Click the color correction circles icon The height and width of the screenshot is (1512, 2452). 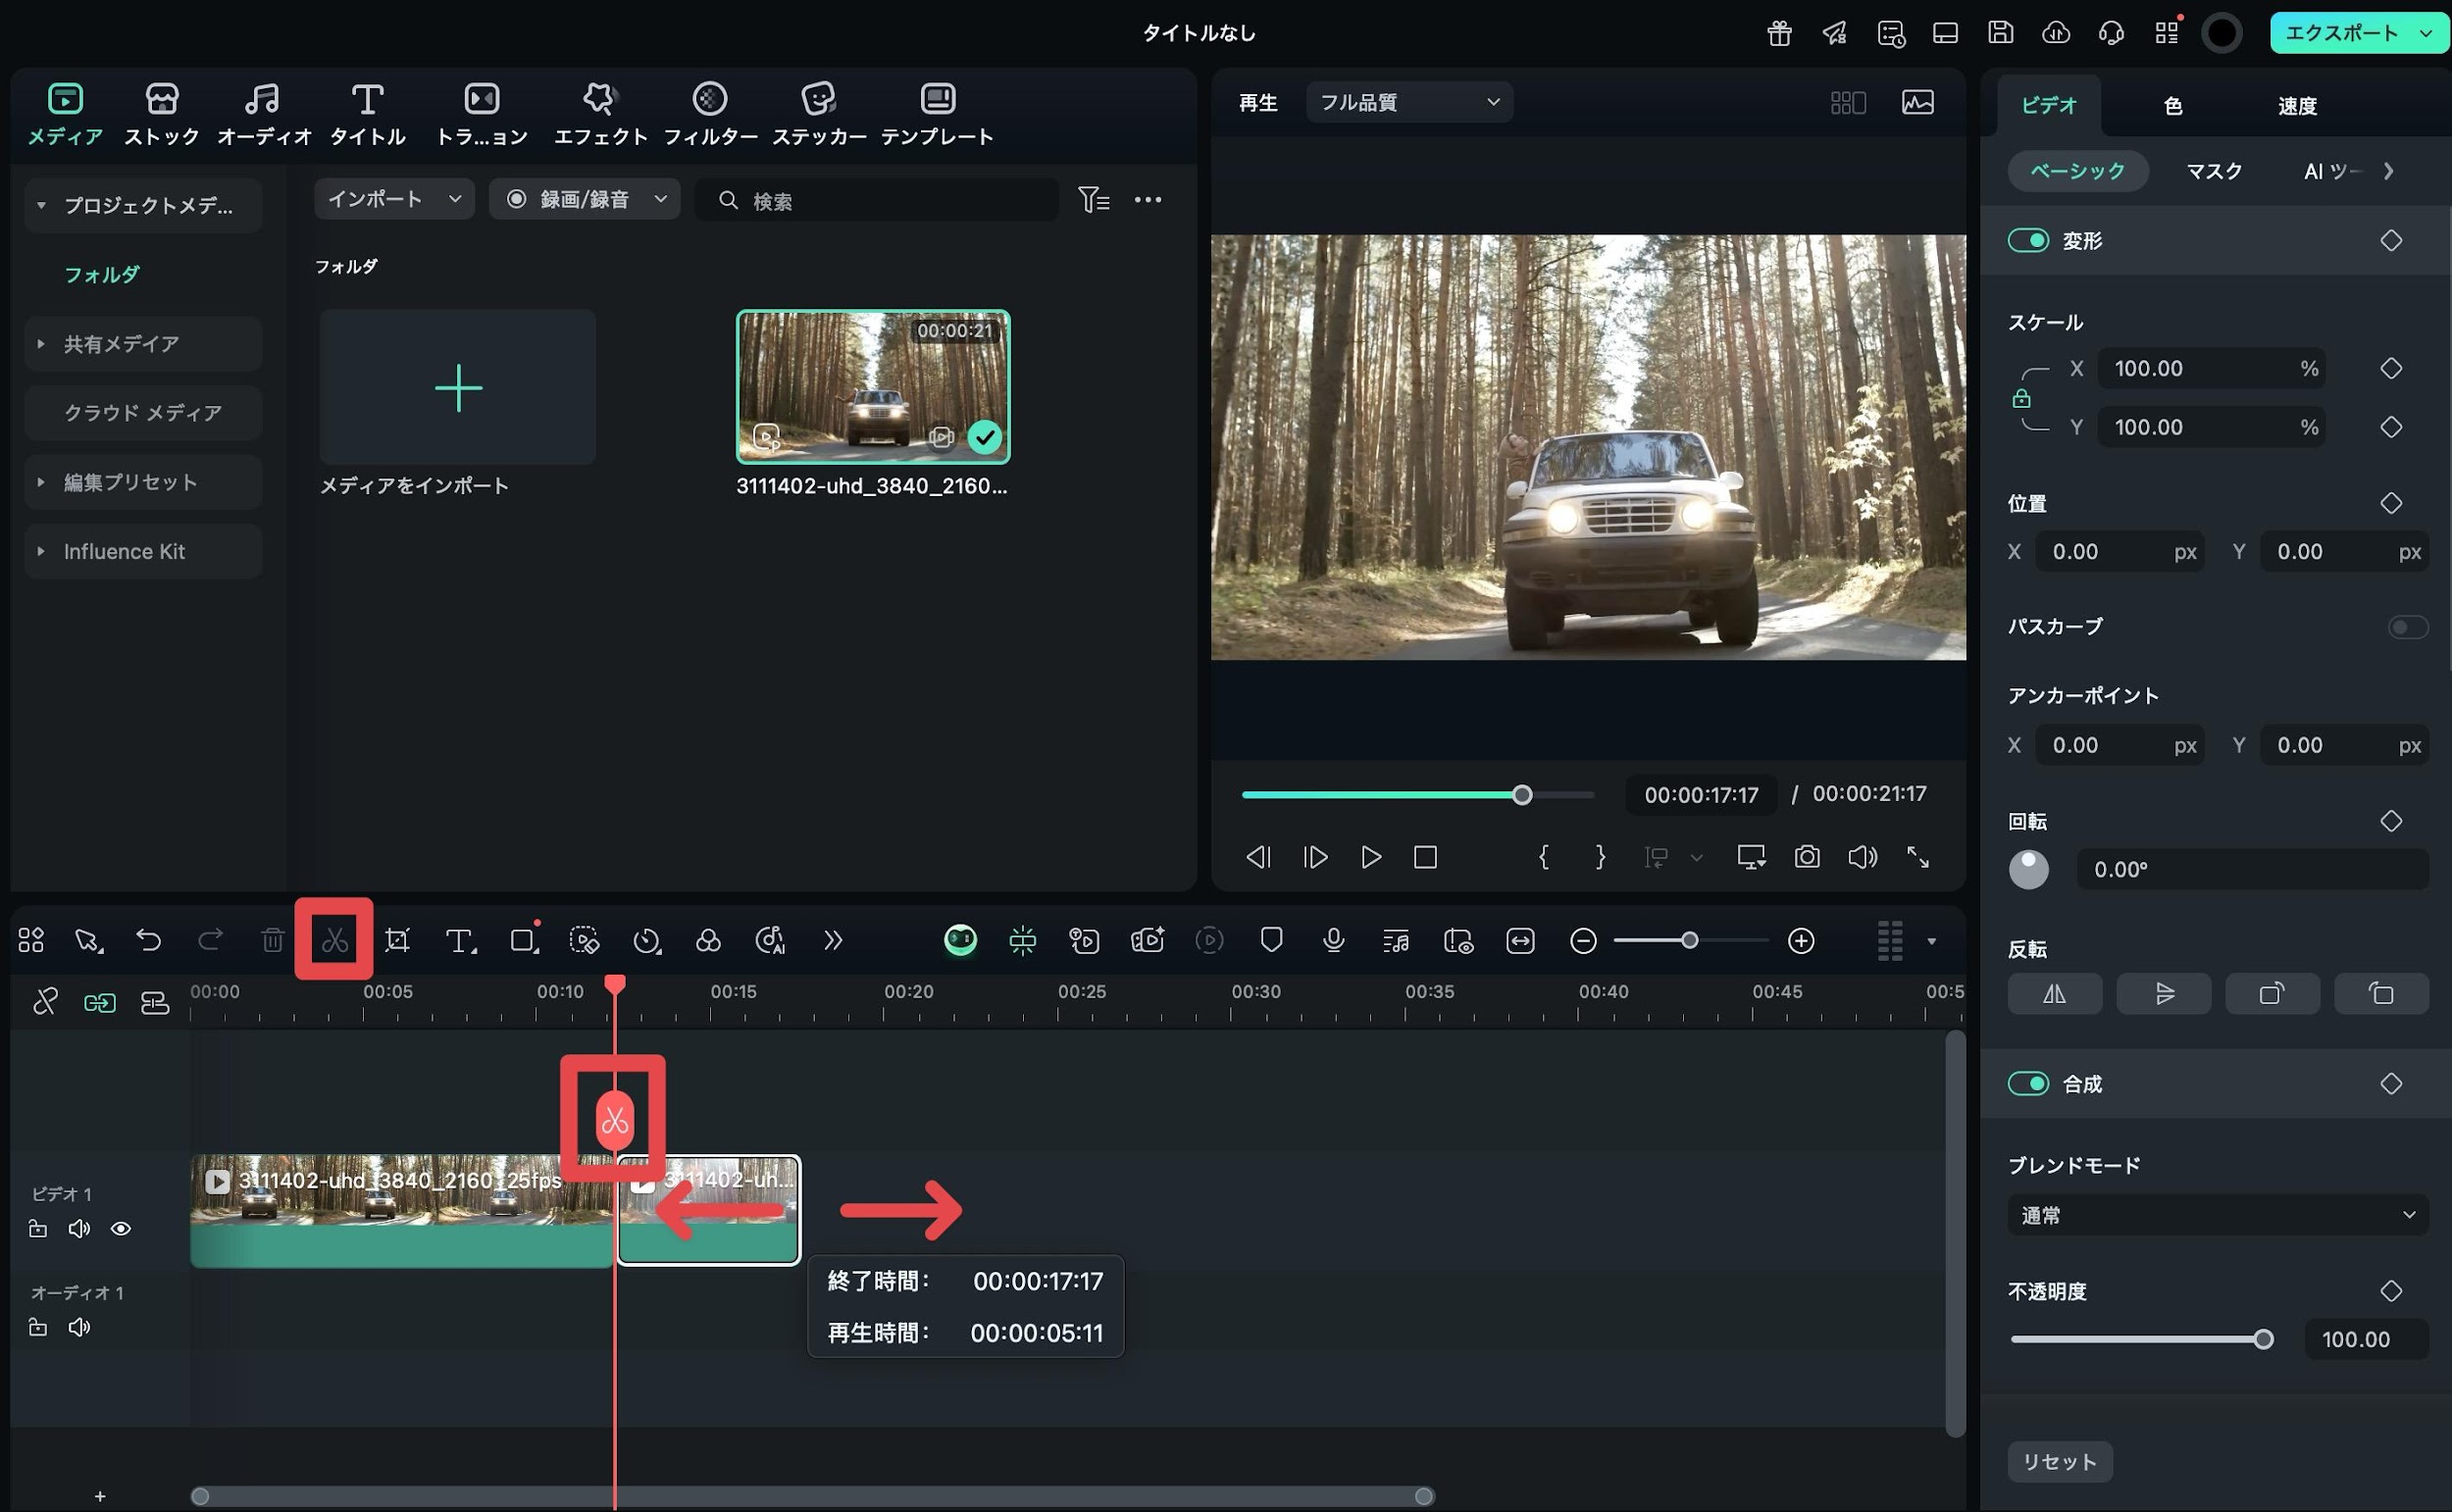tap(708, 940)
